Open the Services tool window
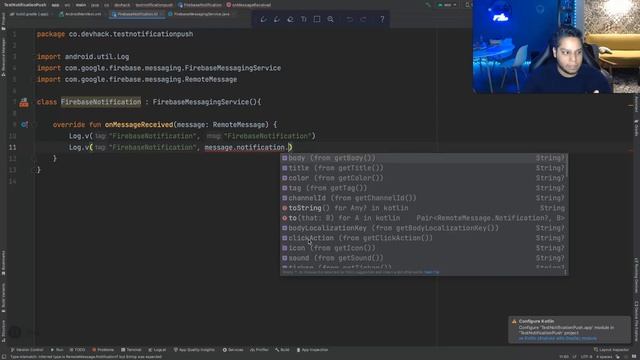640x360 pixels. pos(233,350)
